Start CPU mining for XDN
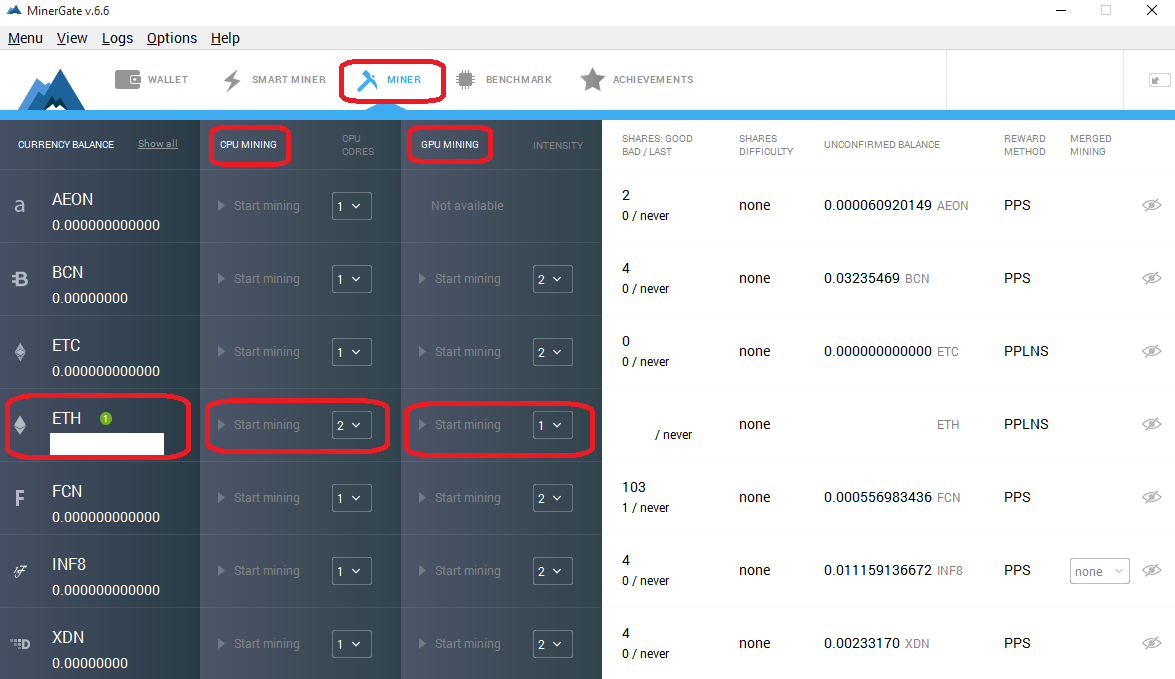The width and height of the screenshot is (1175, 679). (x=259, y=644)
